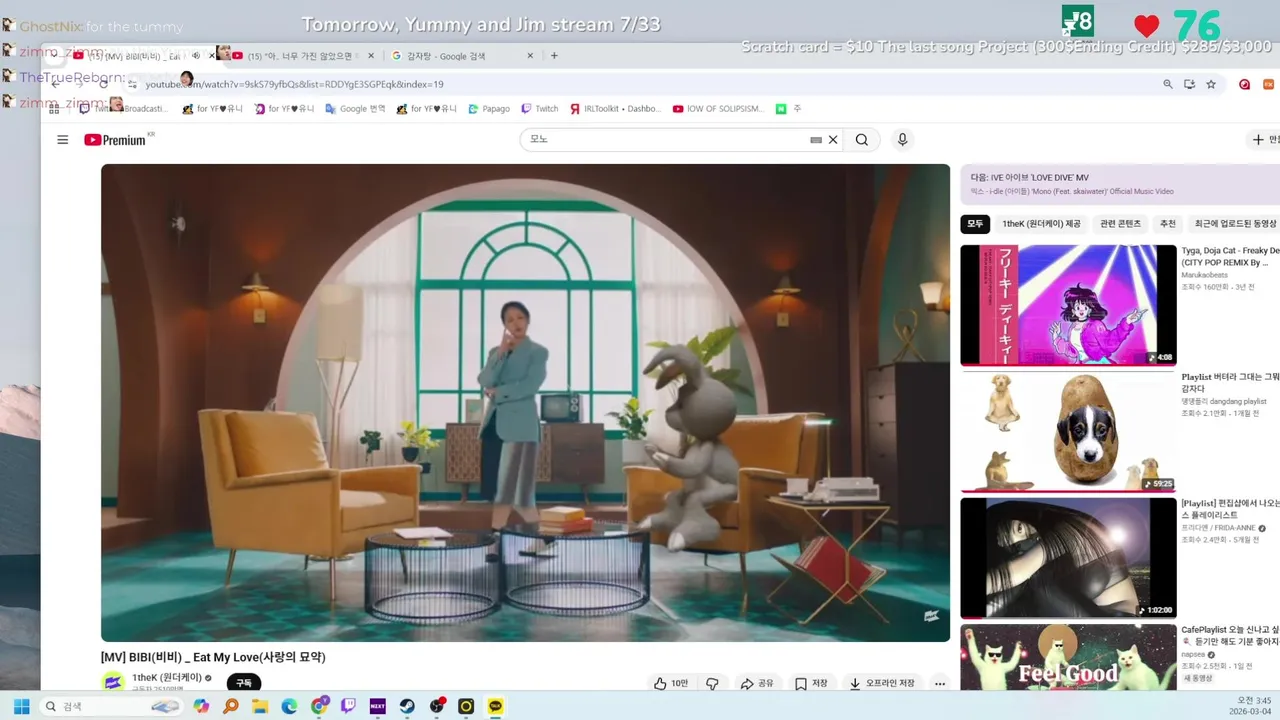This screenshot has width=1280, height=720.
Task: Open the Google 번역 bookmark
Action: click(355, 109)
